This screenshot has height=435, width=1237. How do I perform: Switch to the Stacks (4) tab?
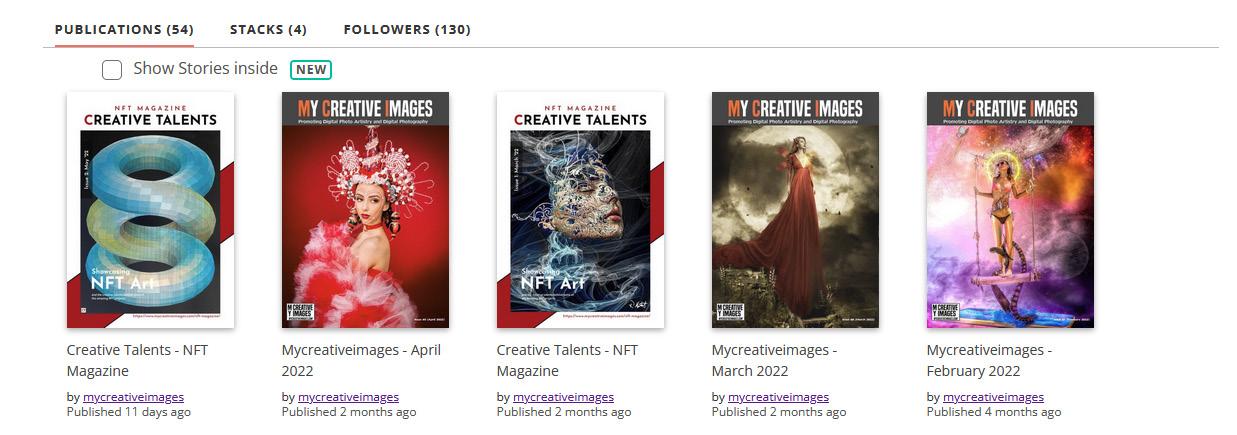click(x=268, y=29)
